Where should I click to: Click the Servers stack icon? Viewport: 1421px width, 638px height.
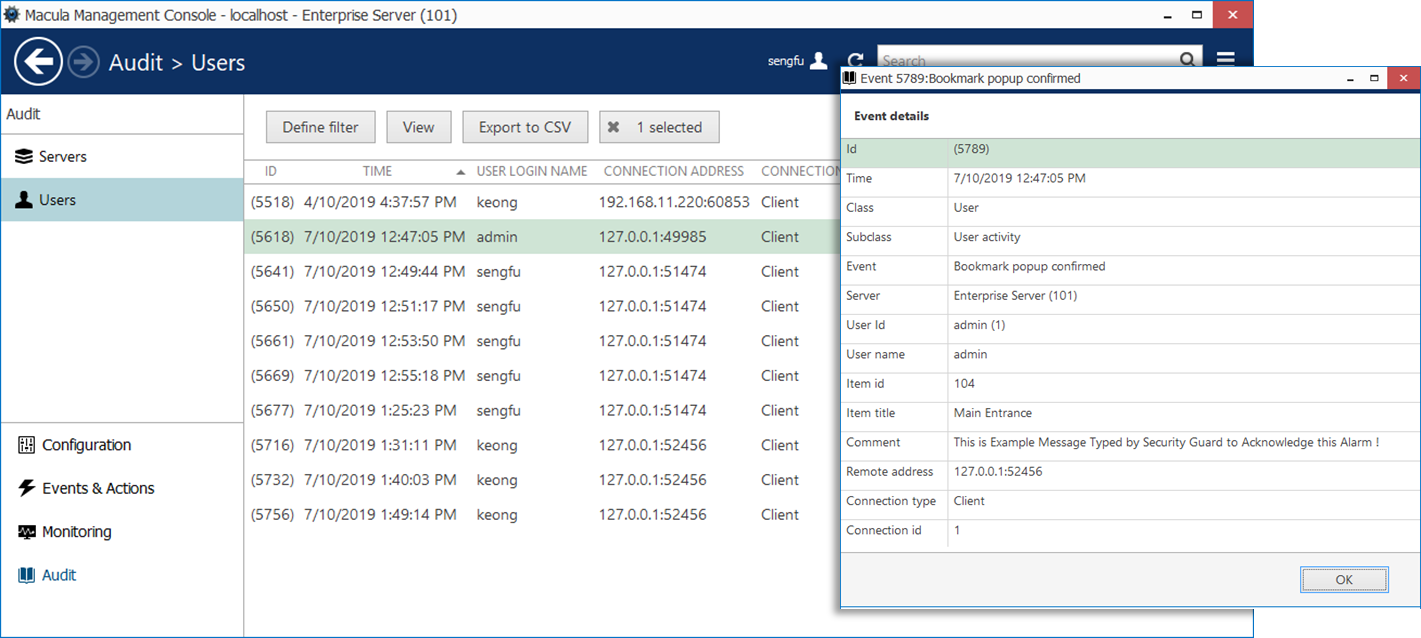24,157
